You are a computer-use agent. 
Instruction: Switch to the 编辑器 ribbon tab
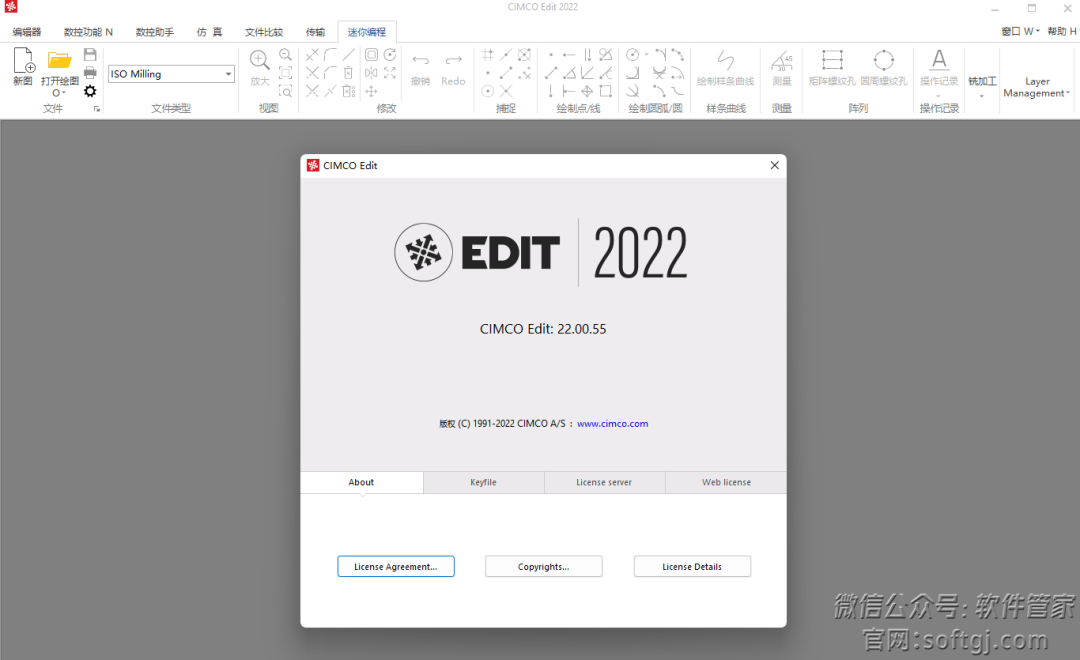(27, 32)
